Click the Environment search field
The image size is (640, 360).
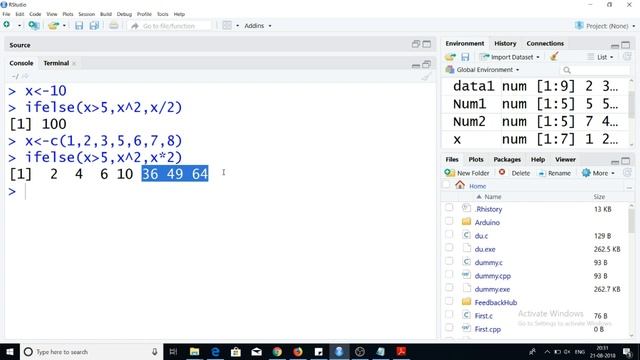595,70
